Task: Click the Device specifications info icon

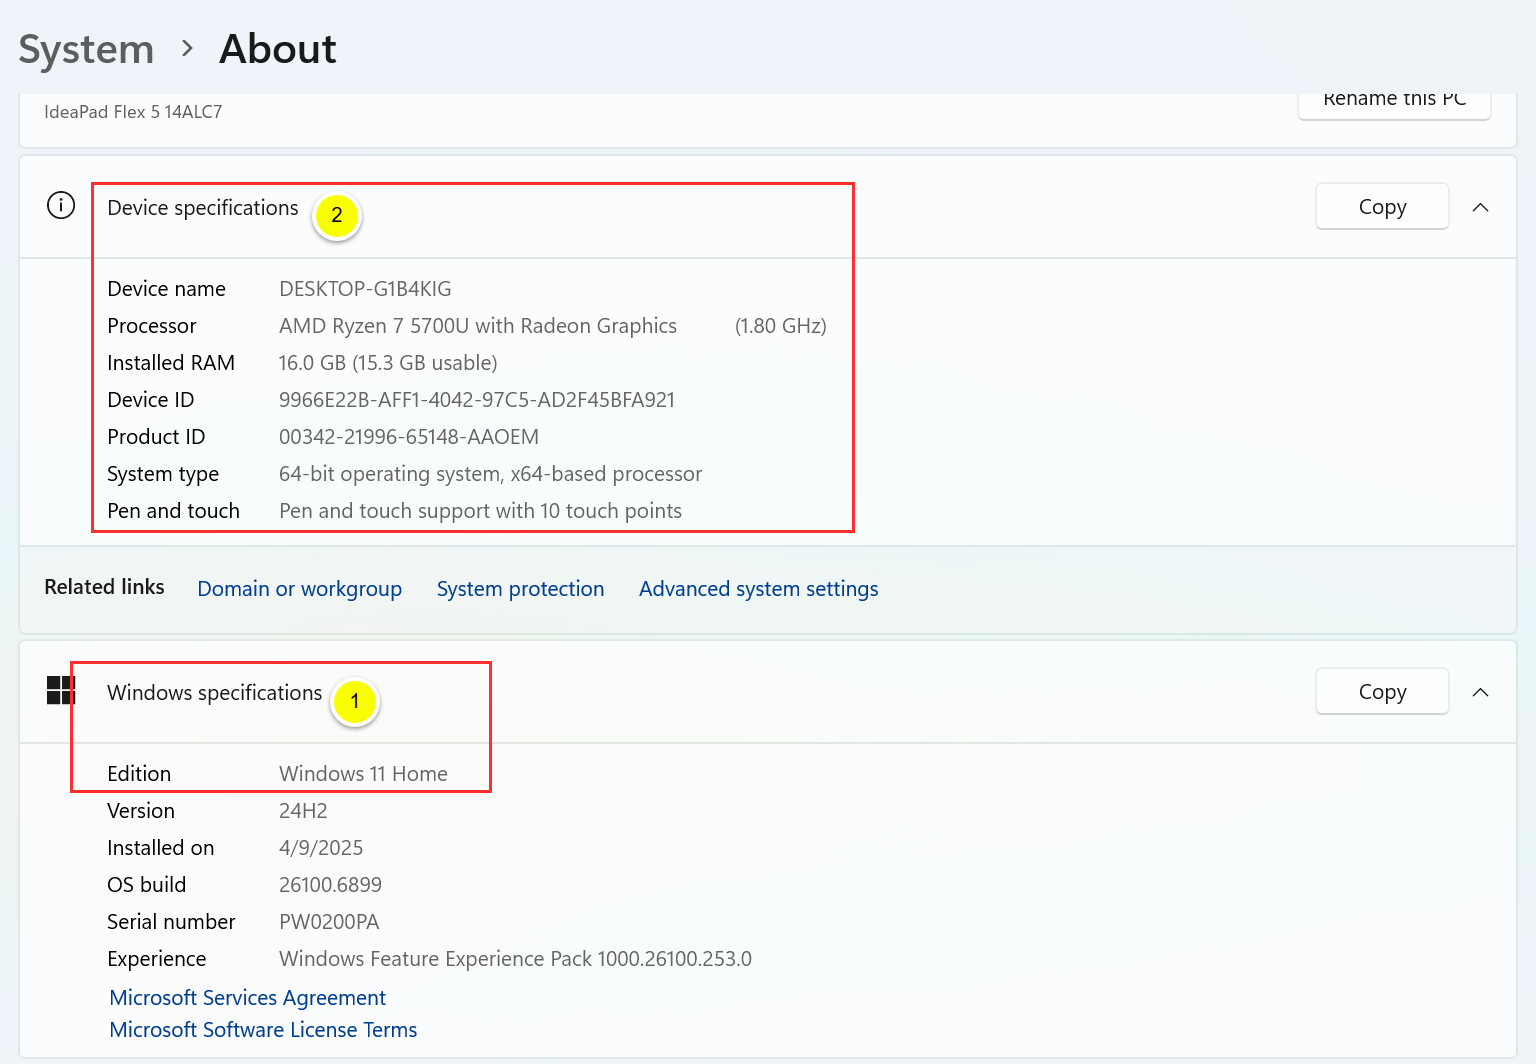Action: (x=60, y=205)
